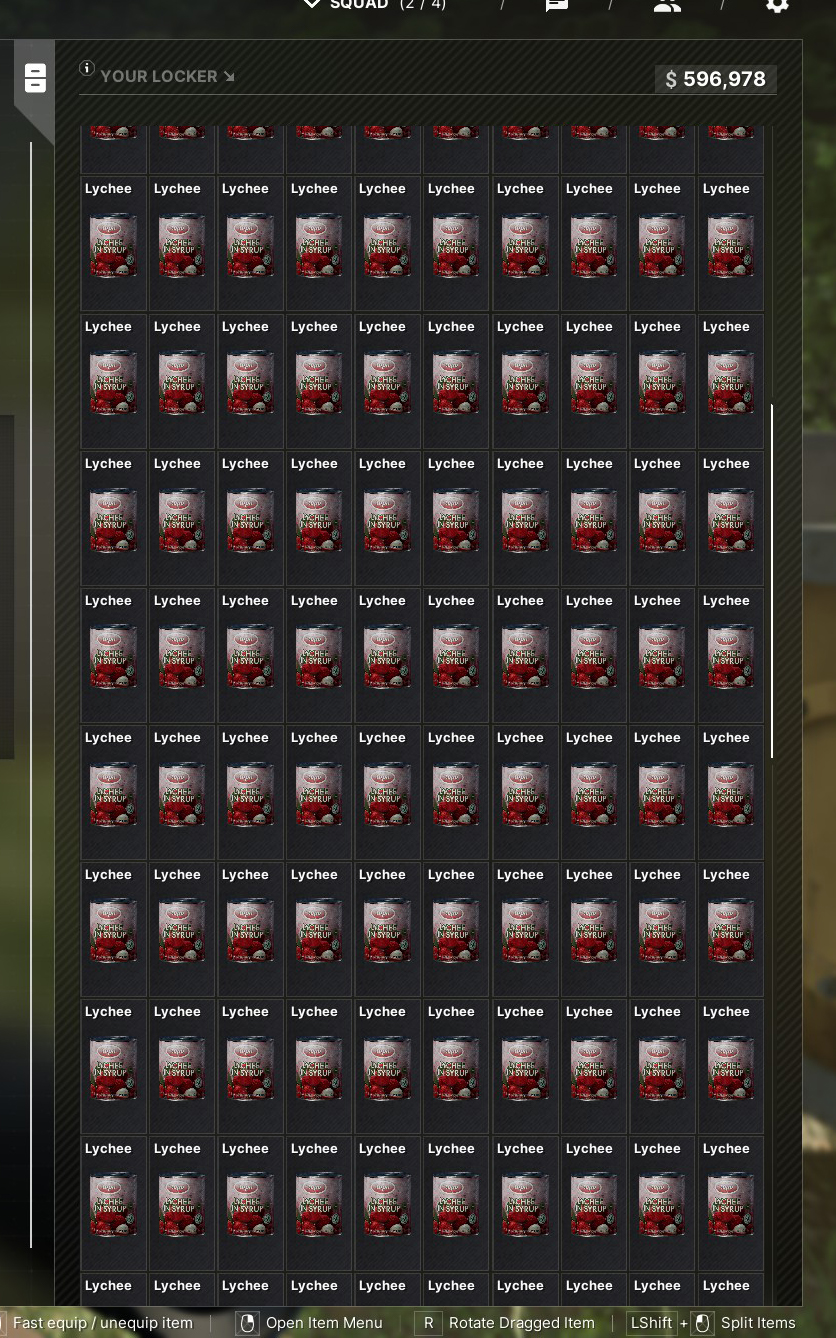
Task: Select the last Lychee can in bottom full row
Action: pyautogui.click(x=730, y=1203)
